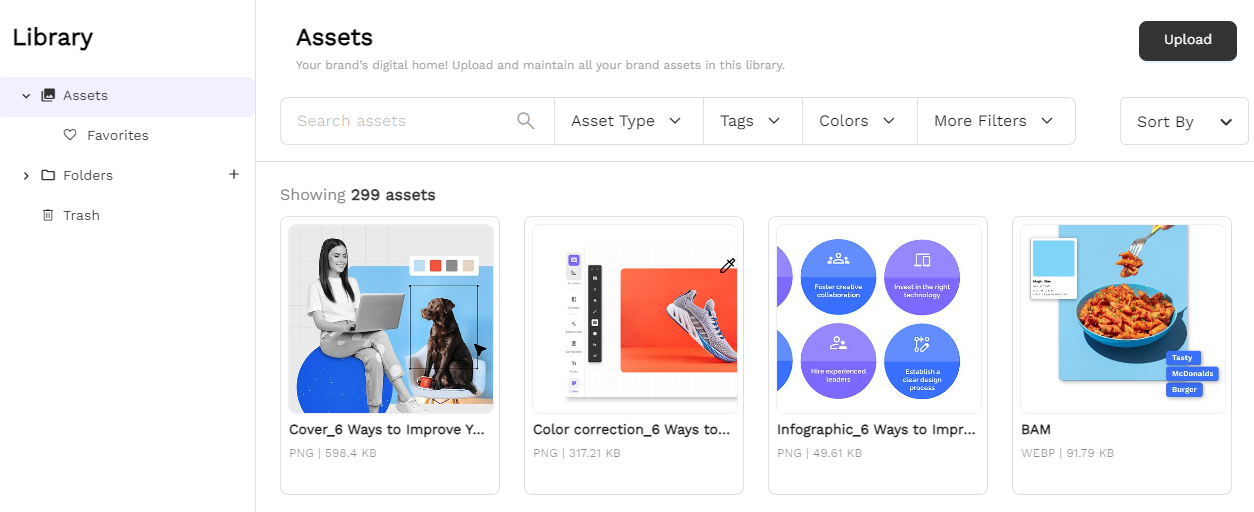Collapse the Assets tree section

pos(26,96)
